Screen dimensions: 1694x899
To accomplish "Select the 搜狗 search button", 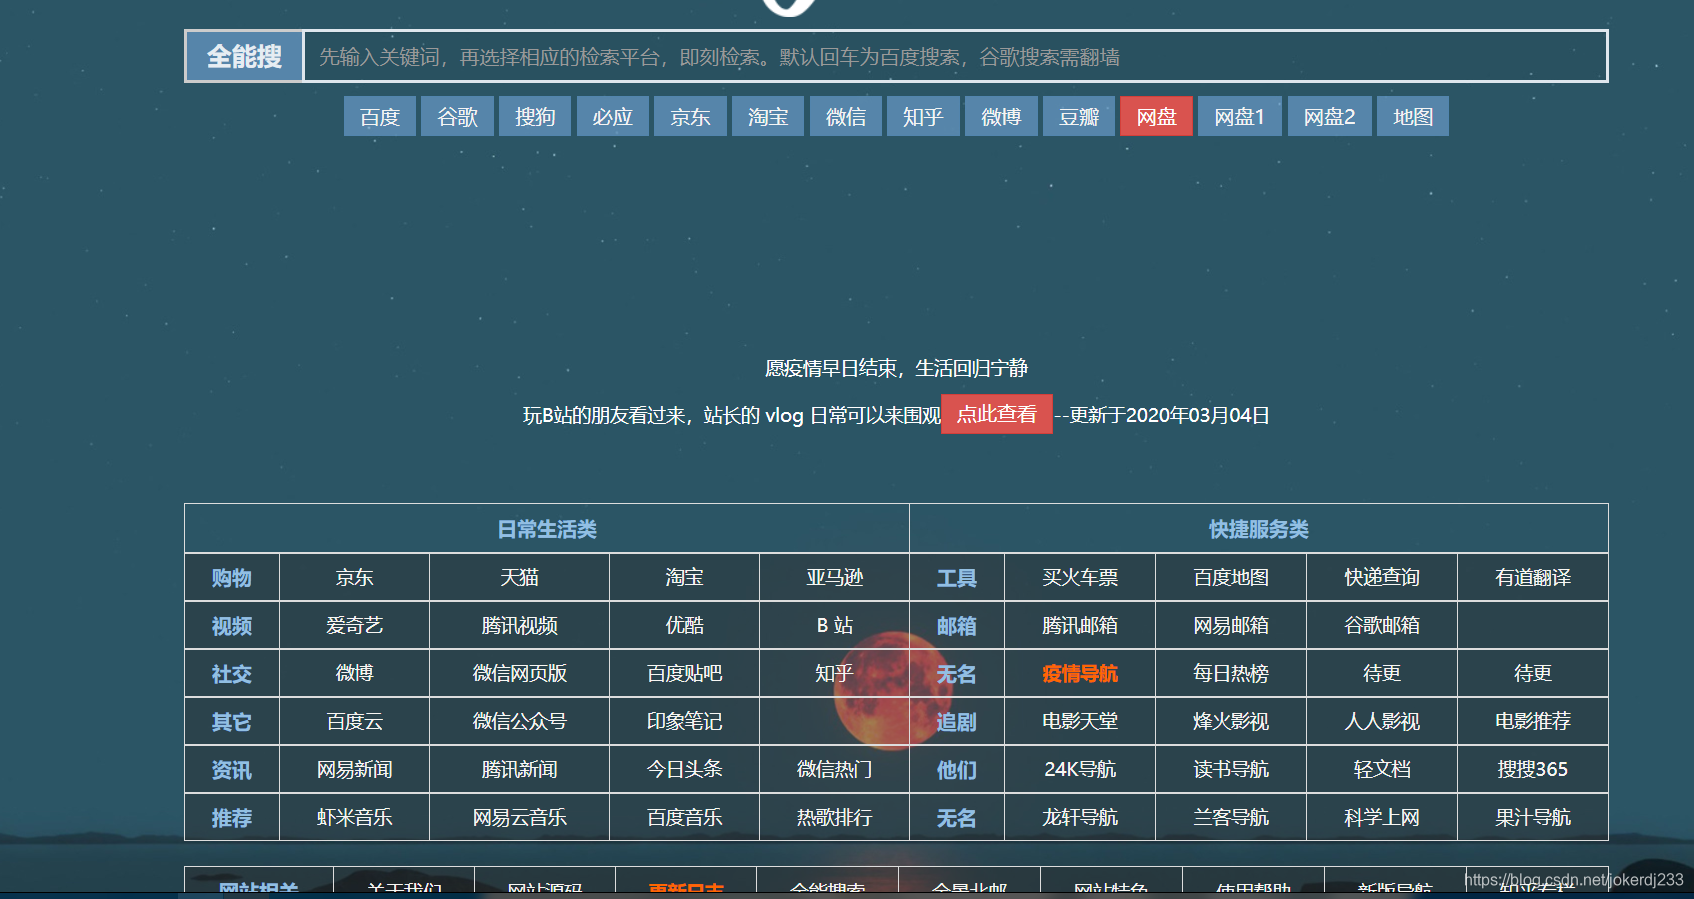I will click(535, 116).
